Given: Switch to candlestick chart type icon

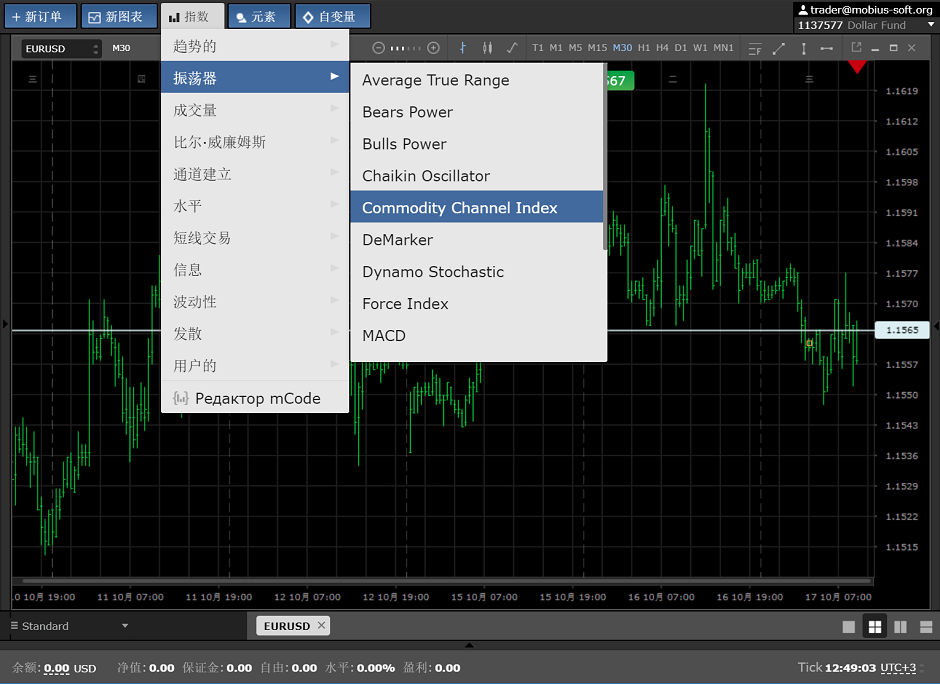Looking at the screenshot, I should click(487, 48).
